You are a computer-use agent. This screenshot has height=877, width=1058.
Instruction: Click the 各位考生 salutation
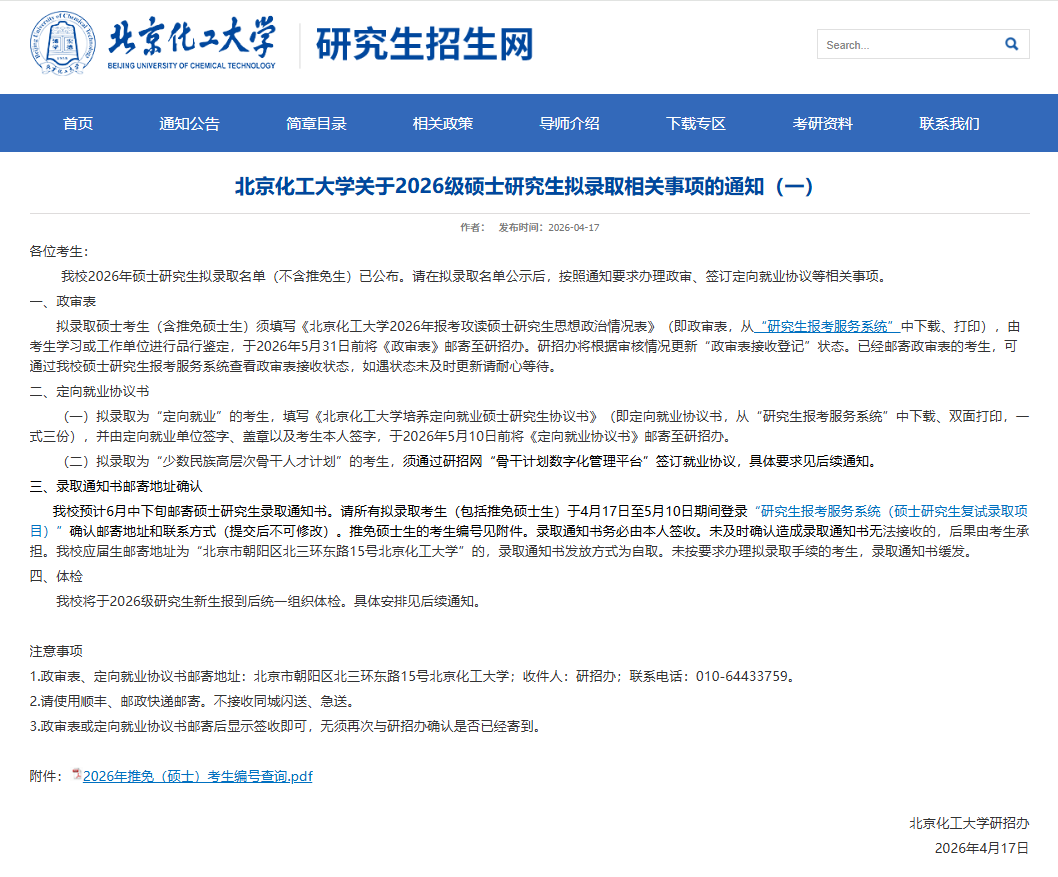coord(59,252)
